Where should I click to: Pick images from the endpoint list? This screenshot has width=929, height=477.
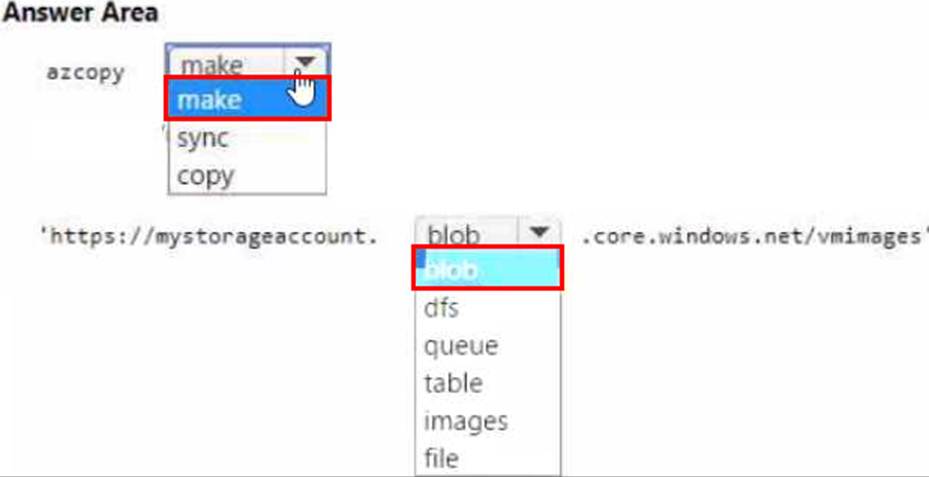point(465,421)
